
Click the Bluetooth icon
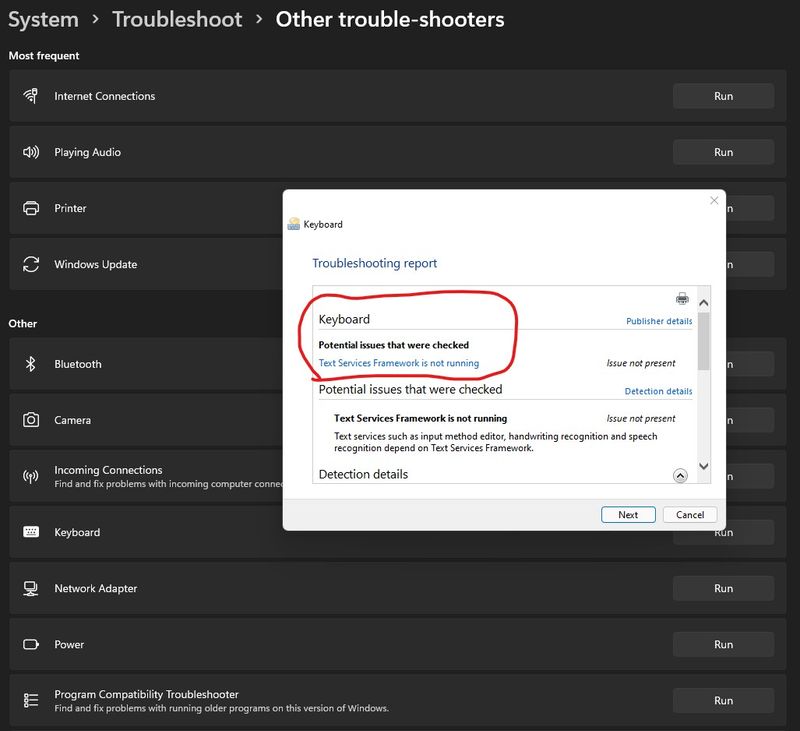click(x=31, y=364)
